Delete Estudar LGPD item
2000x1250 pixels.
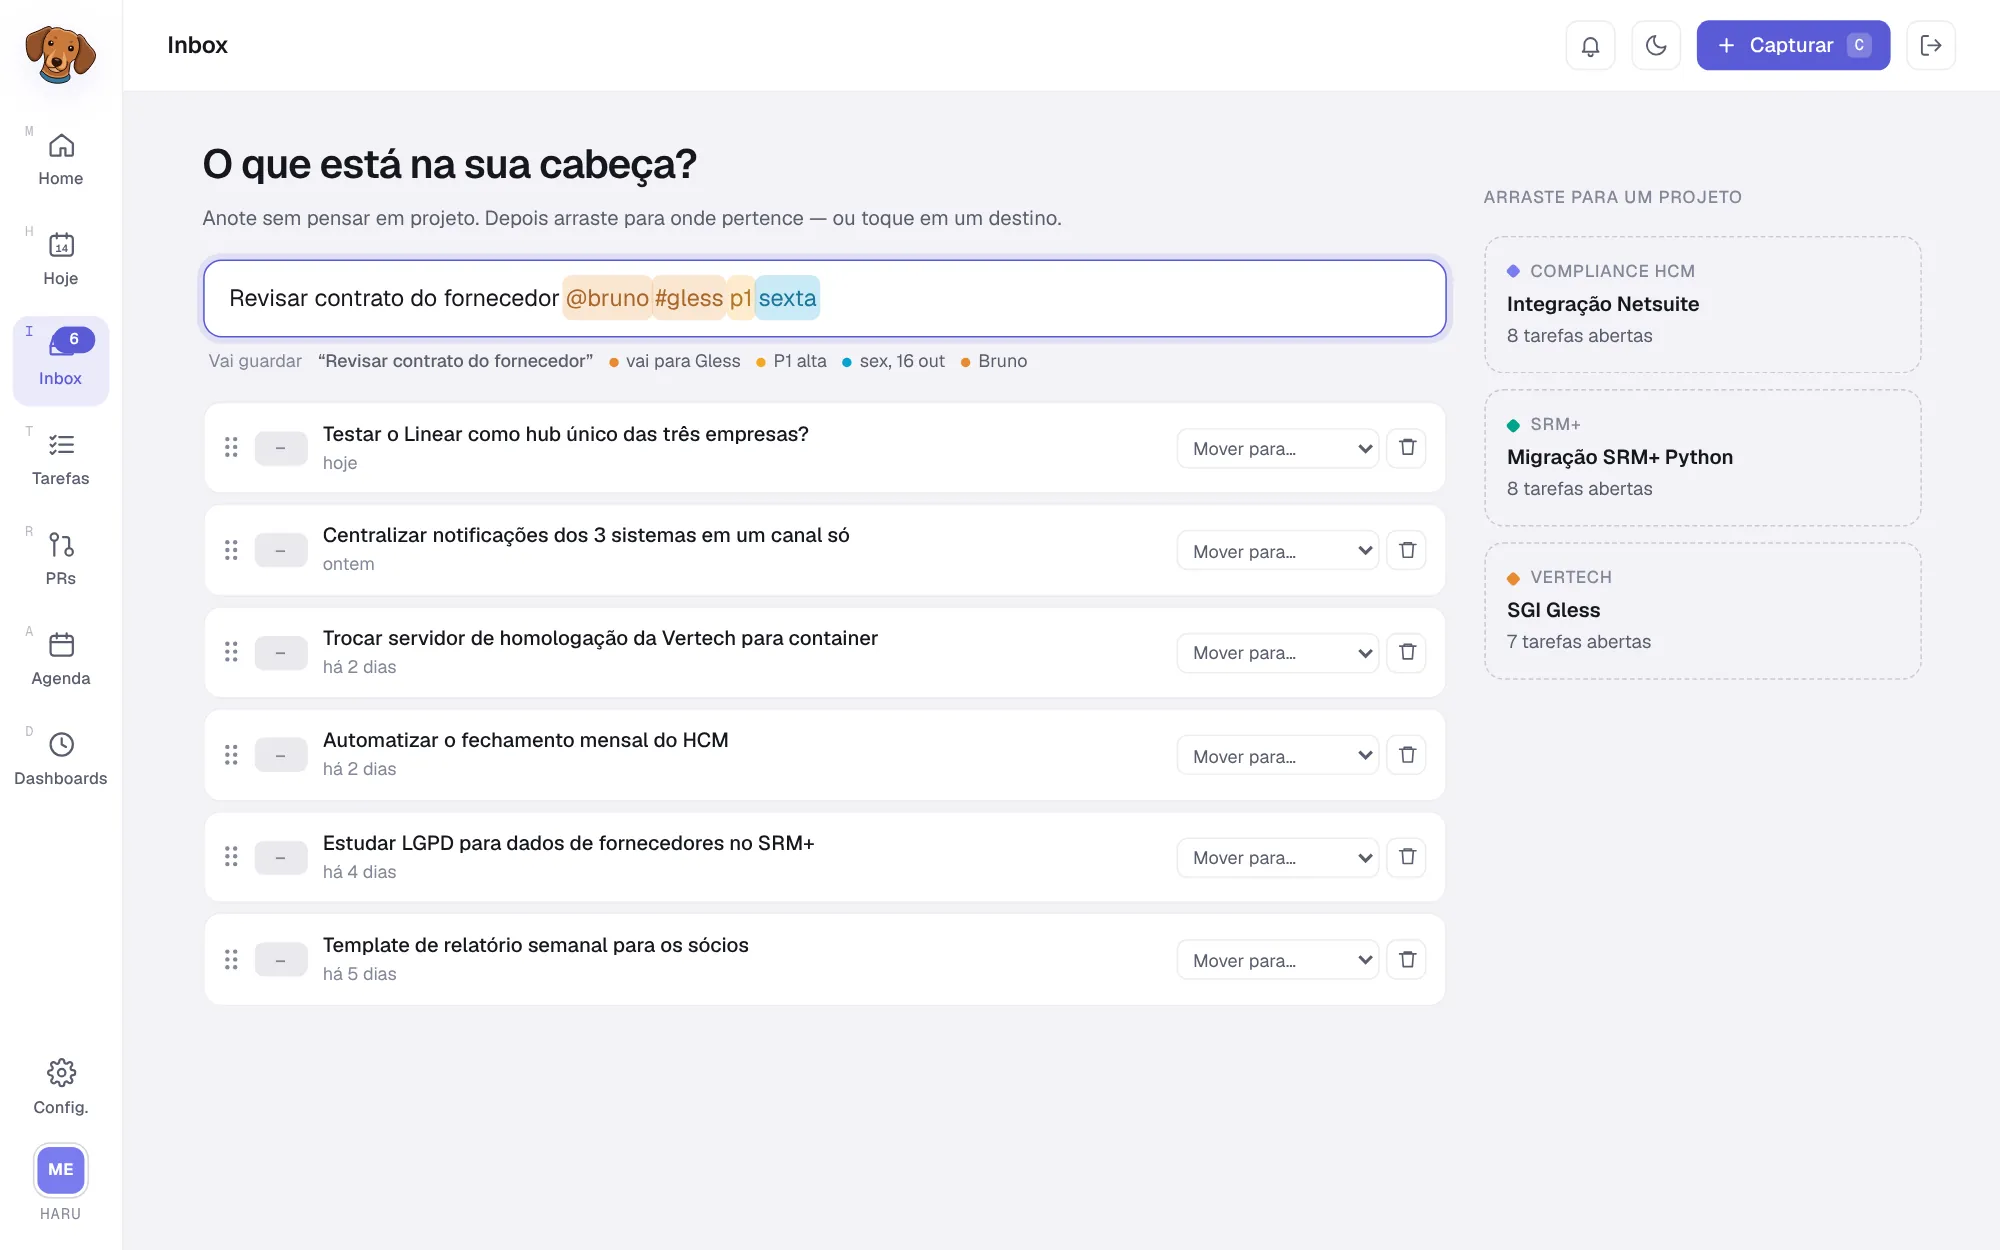pos(1407,858)
